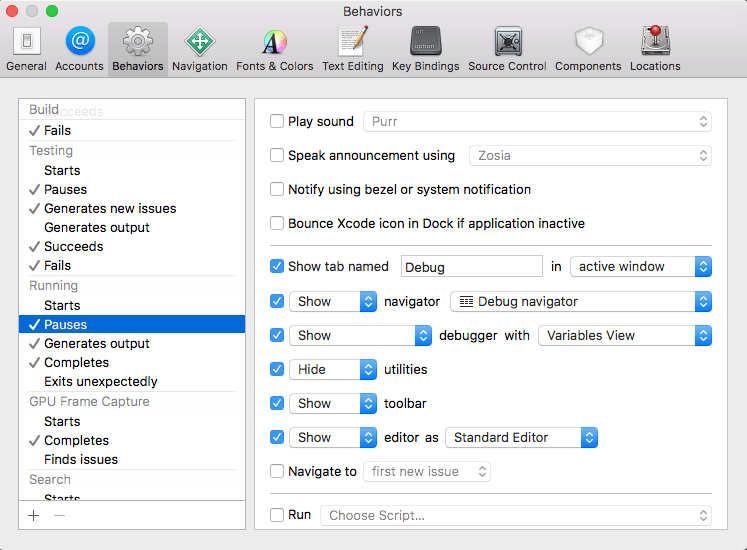
Task: Open Text Editing preferences
Action: pyautogui.click(x=352, y=49)
